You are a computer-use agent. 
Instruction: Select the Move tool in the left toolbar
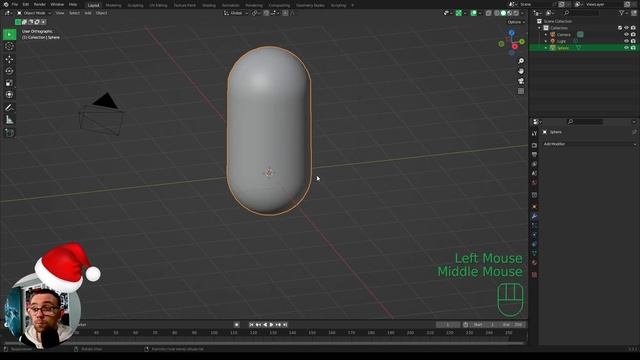coord(9,59)
